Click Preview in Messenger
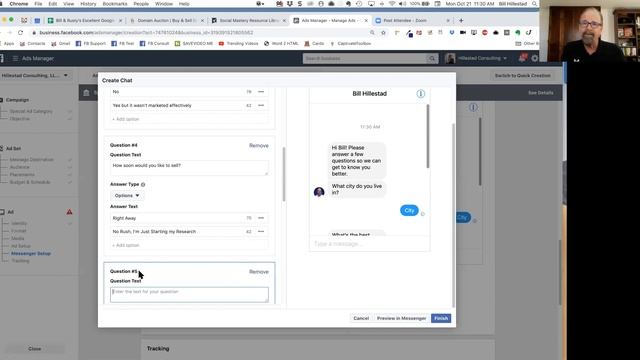Image resolution: width=640 pixels, height=360 pixels. pos(401,318)
